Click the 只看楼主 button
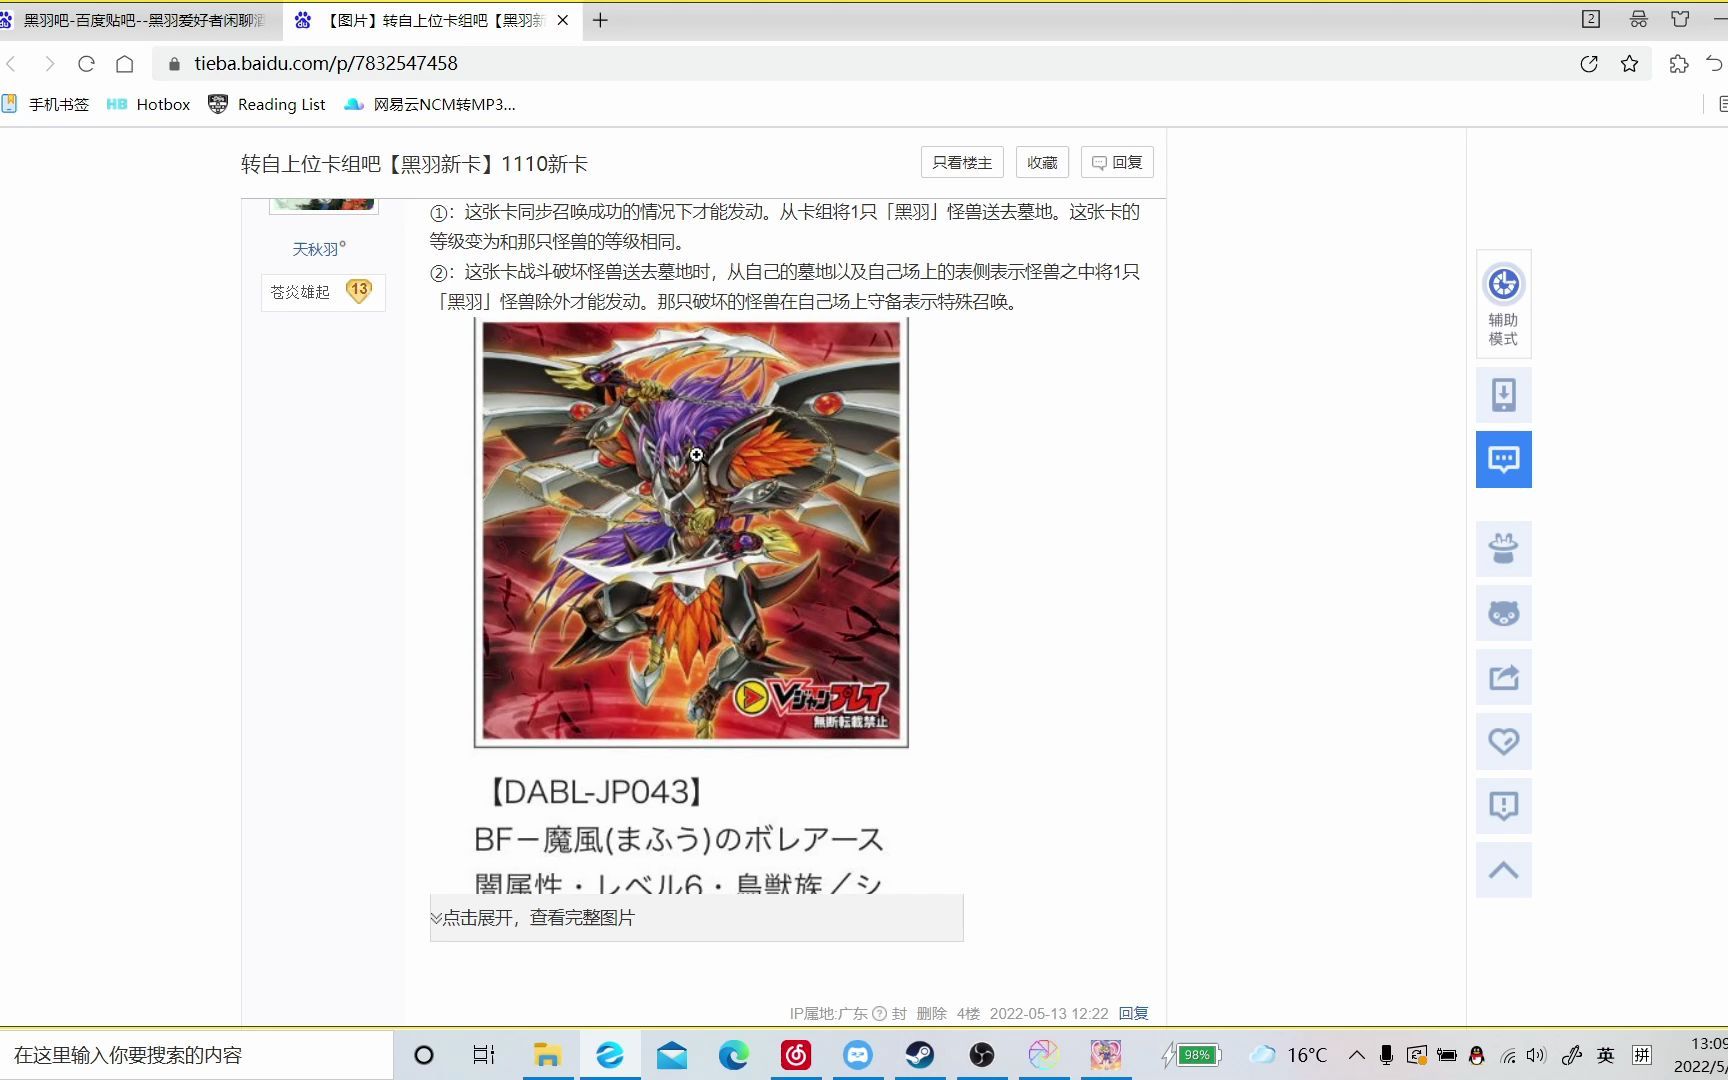Screen dimensions: 1728x1080 point(962,163)
